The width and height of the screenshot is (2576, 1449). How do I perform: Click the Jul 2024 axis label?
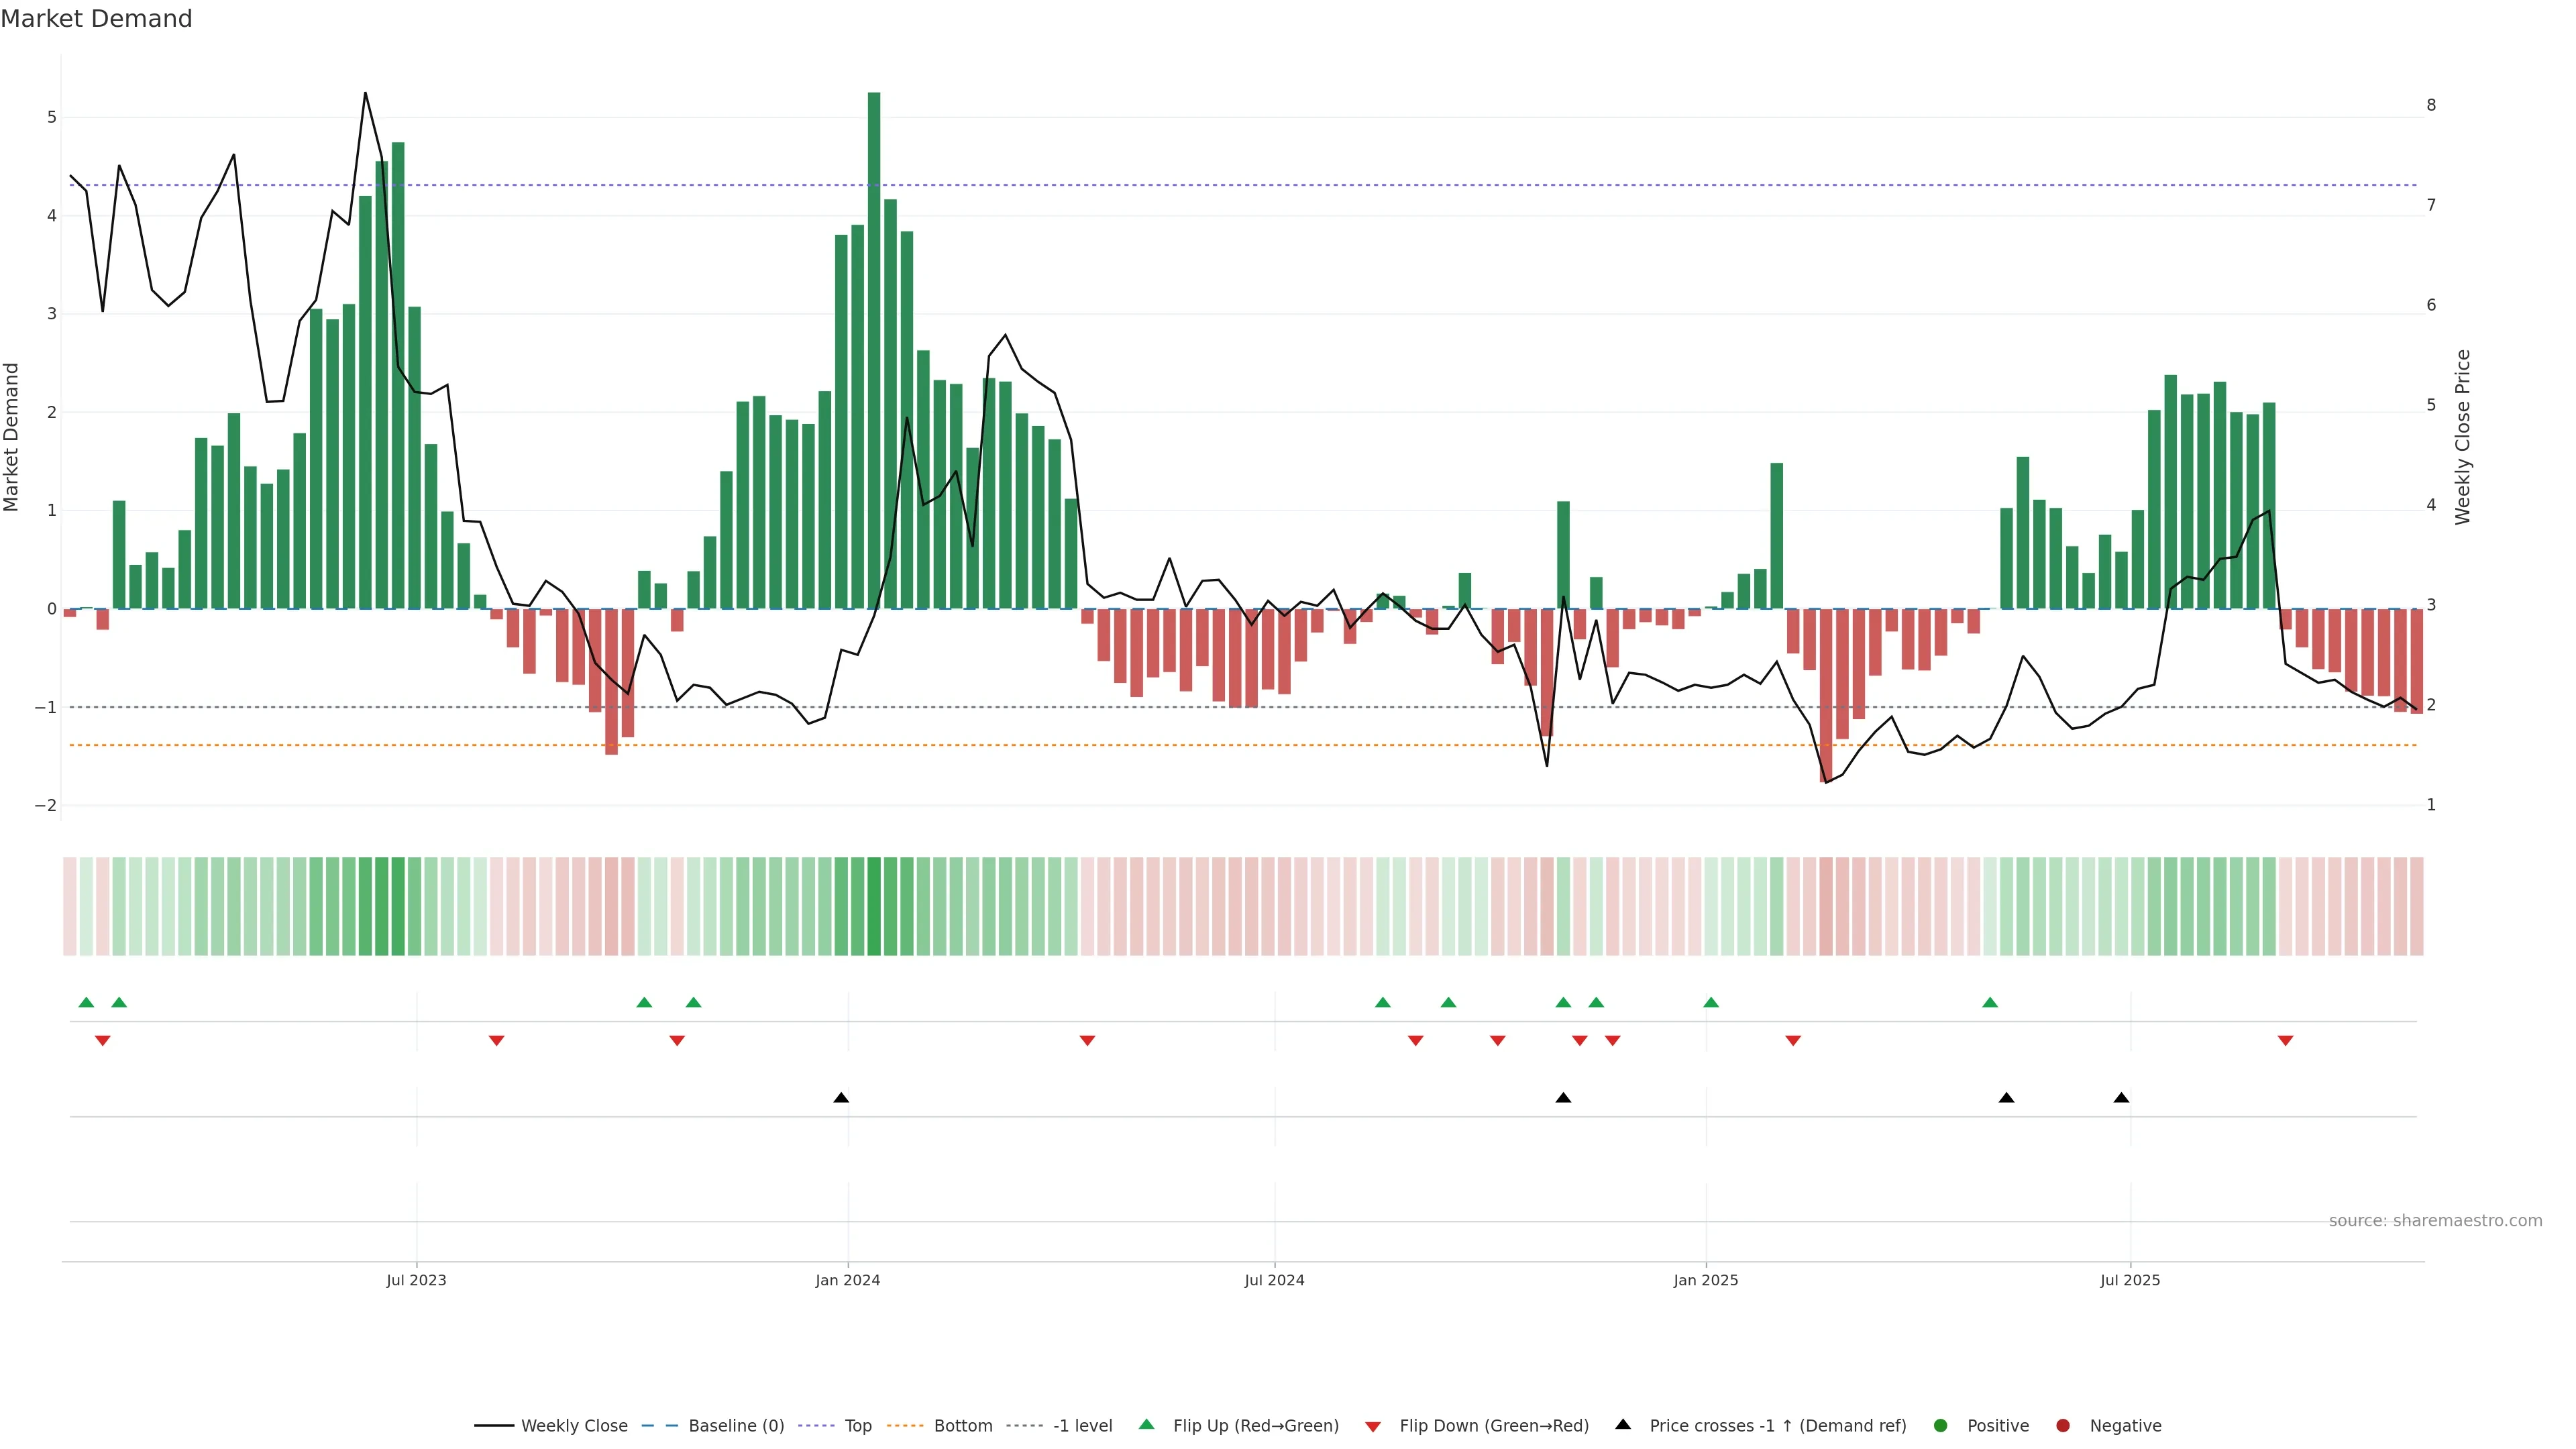[x=1274, y=1281]
